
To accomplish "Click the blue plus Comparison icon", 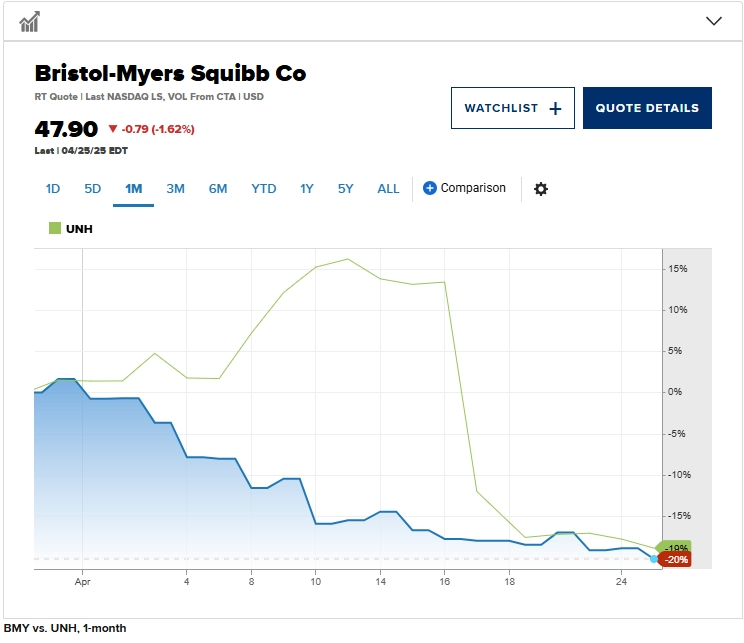I will point(430,188).
